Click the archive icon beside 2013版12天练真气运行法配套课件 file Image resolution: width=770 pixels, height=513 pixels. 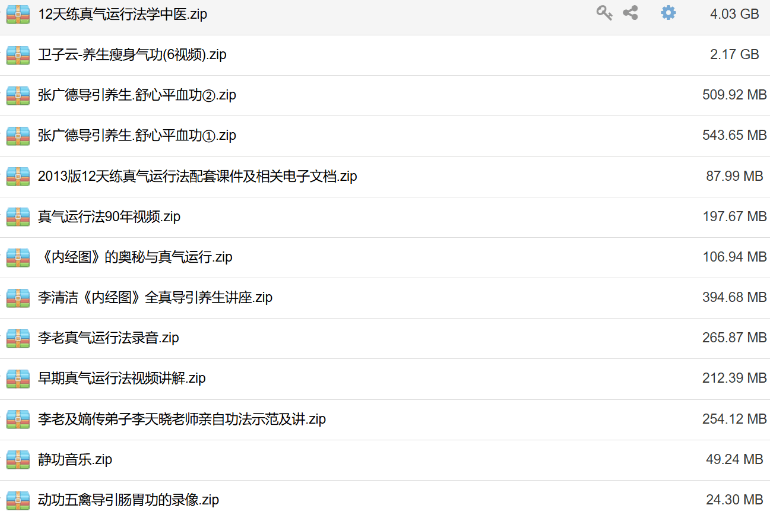coord(18,176)
